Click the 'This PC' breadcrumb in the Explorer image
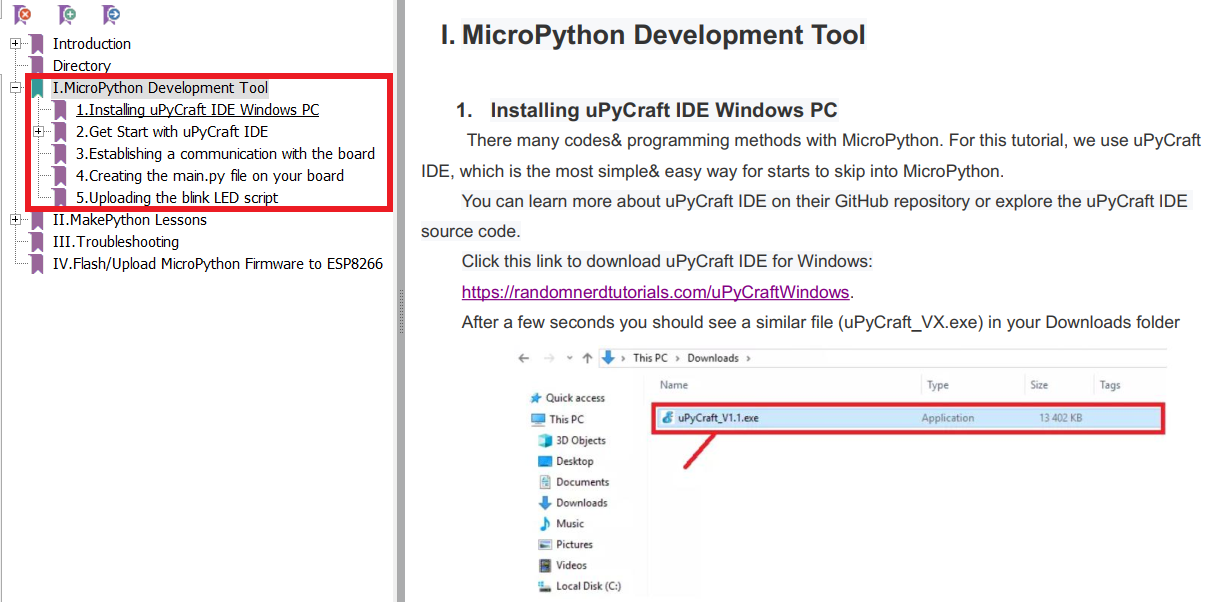This screenshot has width=1218, height=602. point(650,358)
